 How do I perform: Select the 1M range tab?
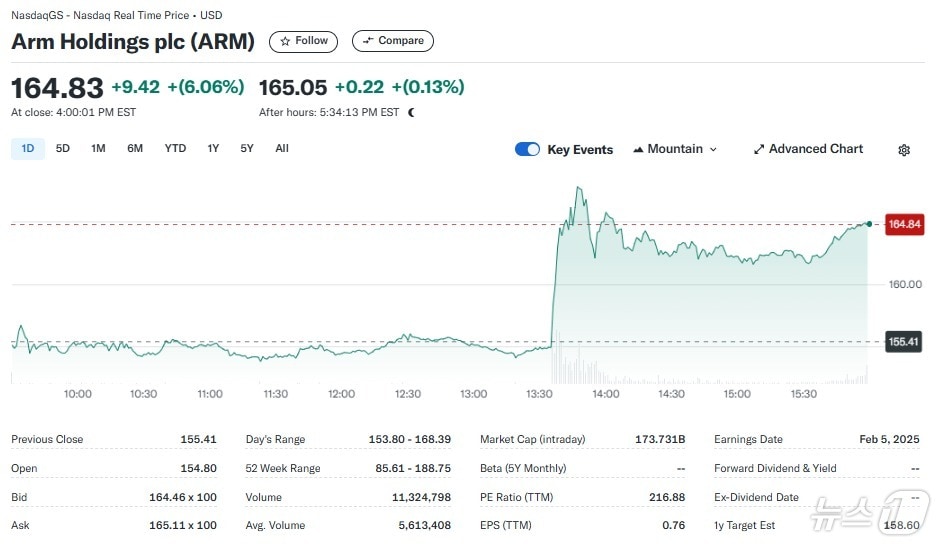point(98,149)
